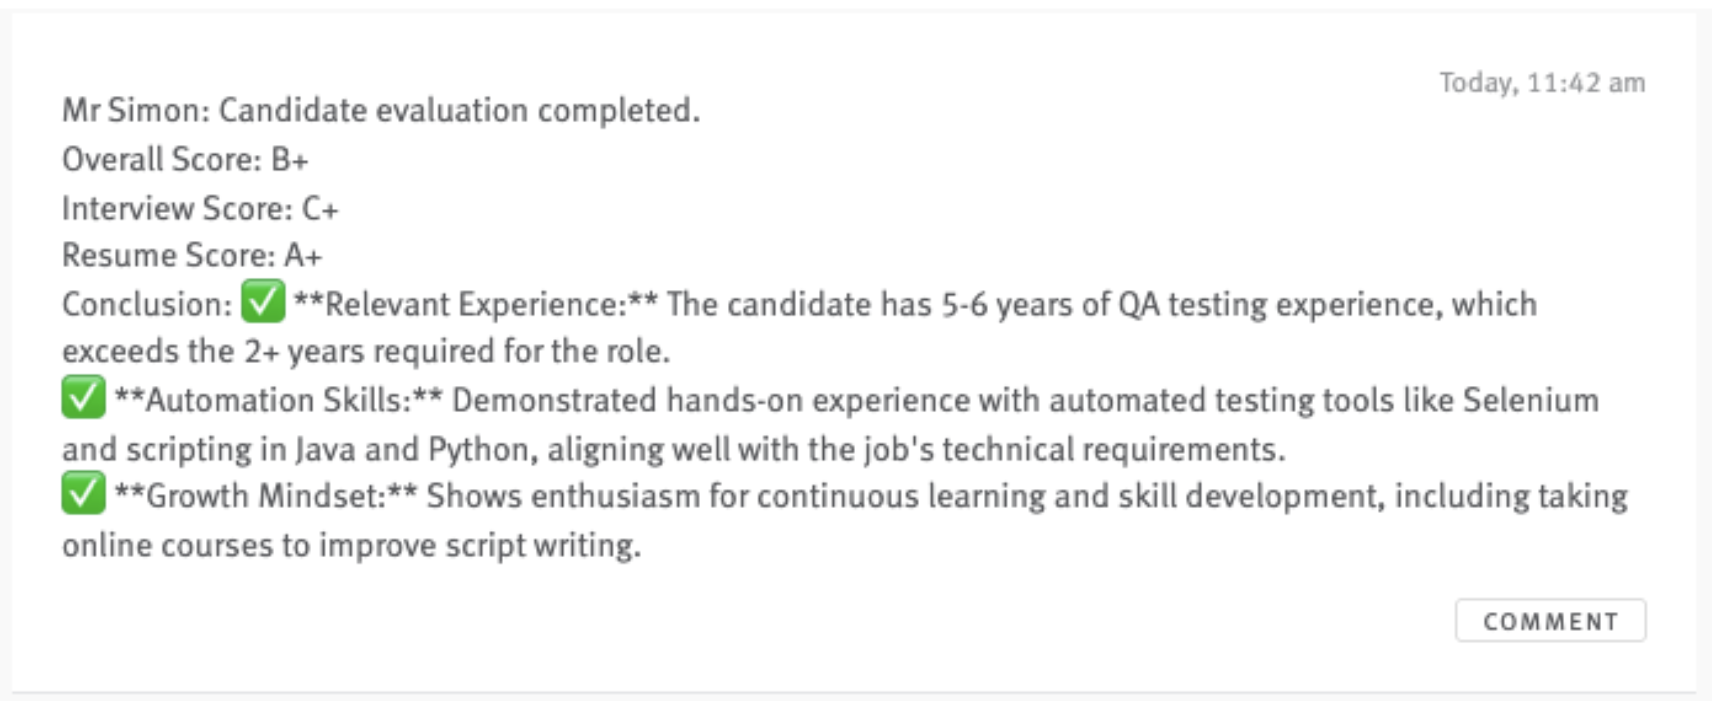Click the 'Conclusion:' label
Viewport: 1712px width, 704px height.
pos(147,304)
